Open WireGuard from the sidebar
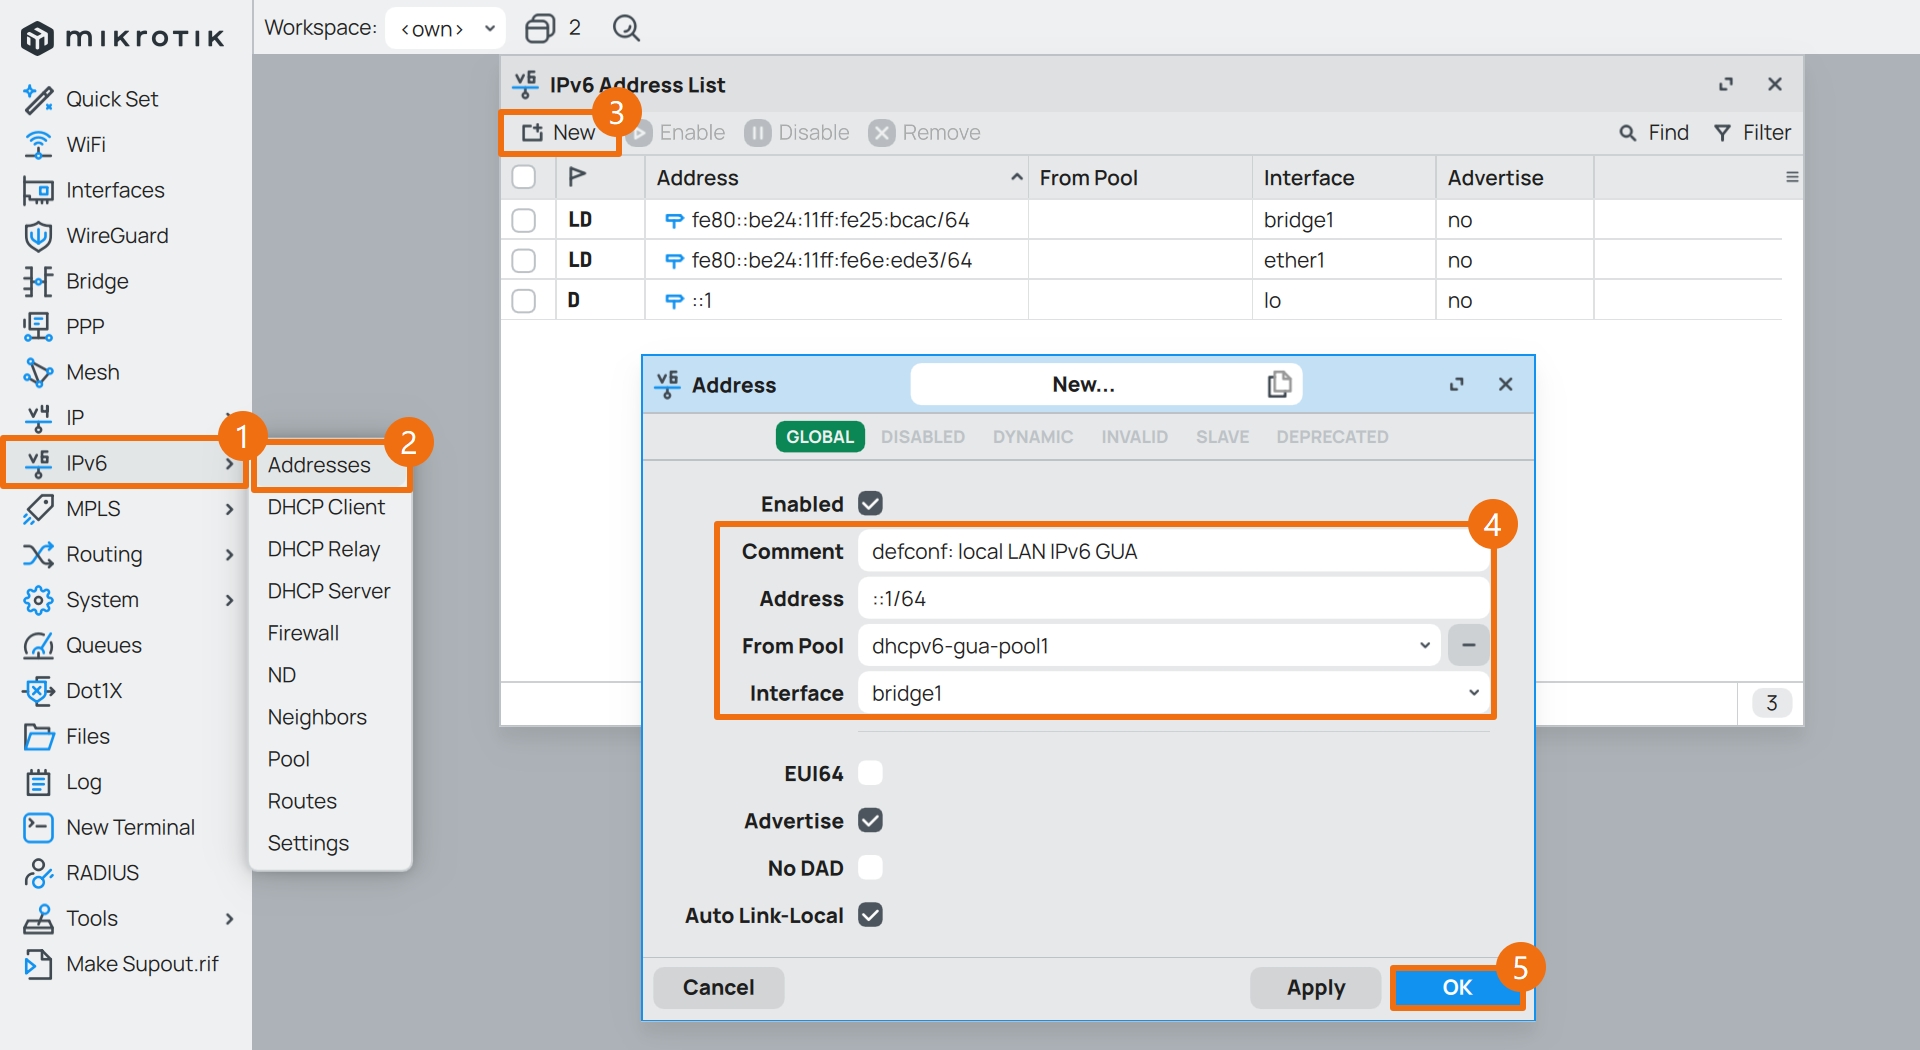The height and width of the screenshot is (1050, 1920). tap(117, 236)
